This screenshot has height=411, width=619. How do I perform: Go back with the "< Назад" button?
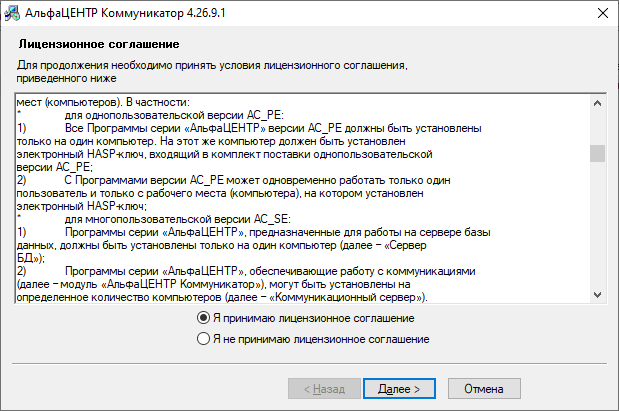point(317,387)
